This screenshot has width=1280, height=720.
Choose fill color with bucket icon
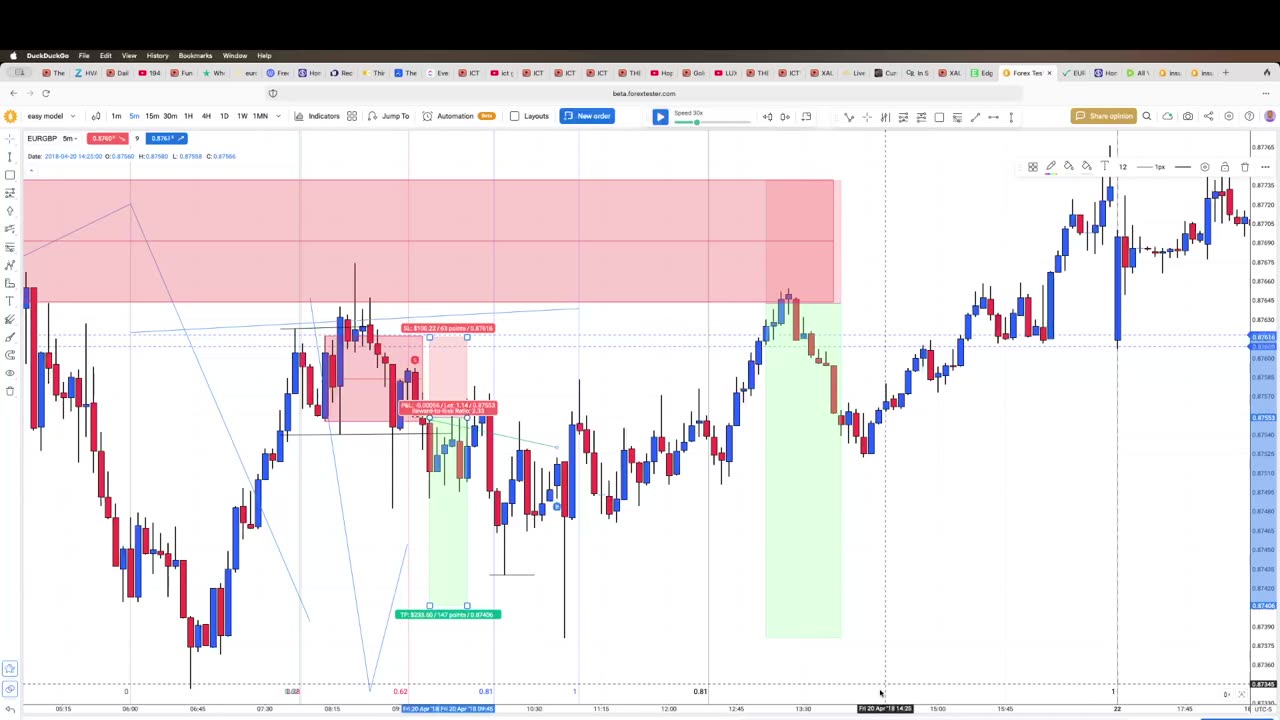1068,167
